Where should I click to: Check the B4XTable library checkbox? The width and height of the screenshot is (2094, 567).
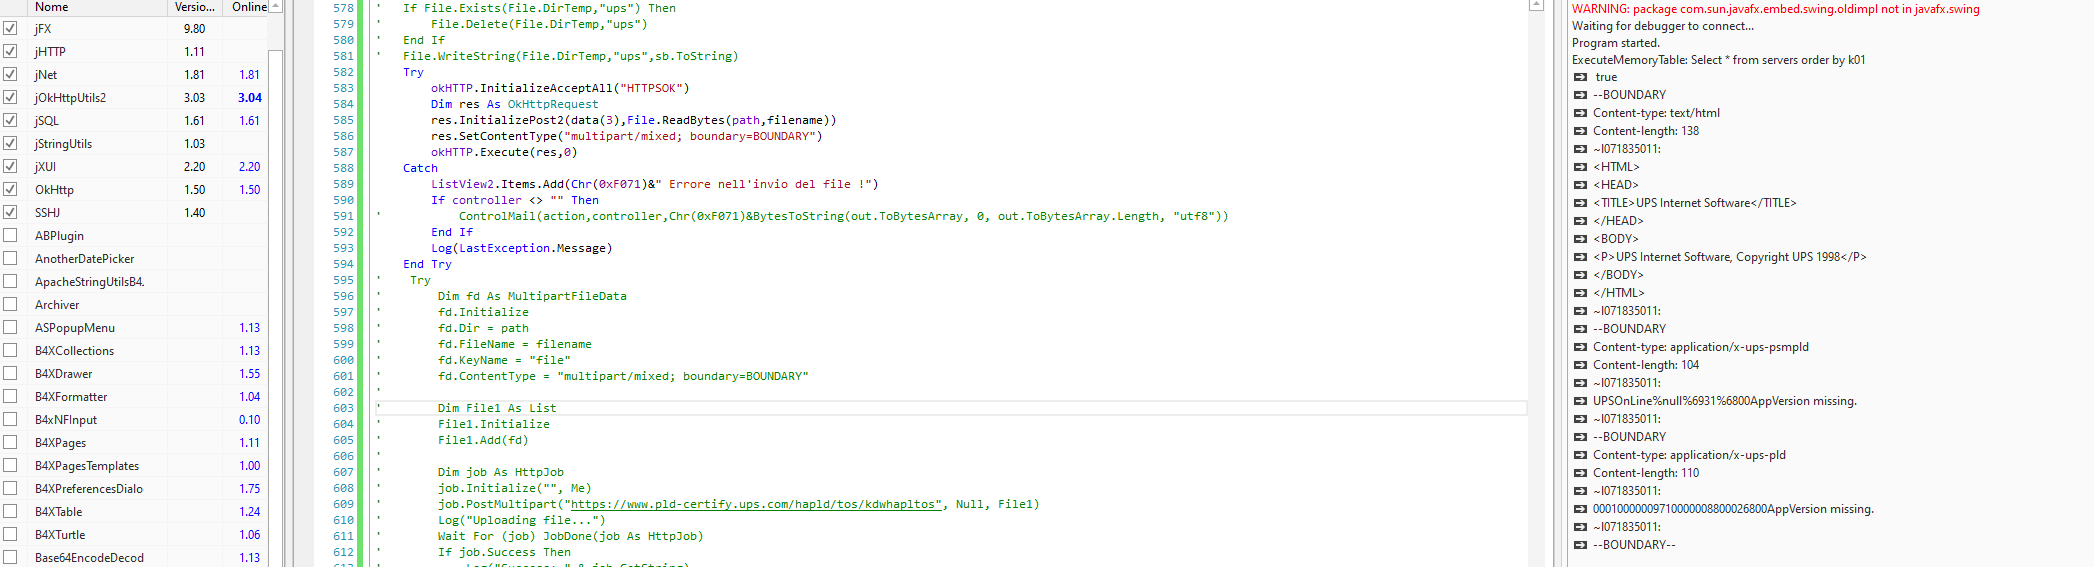pyautogui.click(x=10, y=511)
